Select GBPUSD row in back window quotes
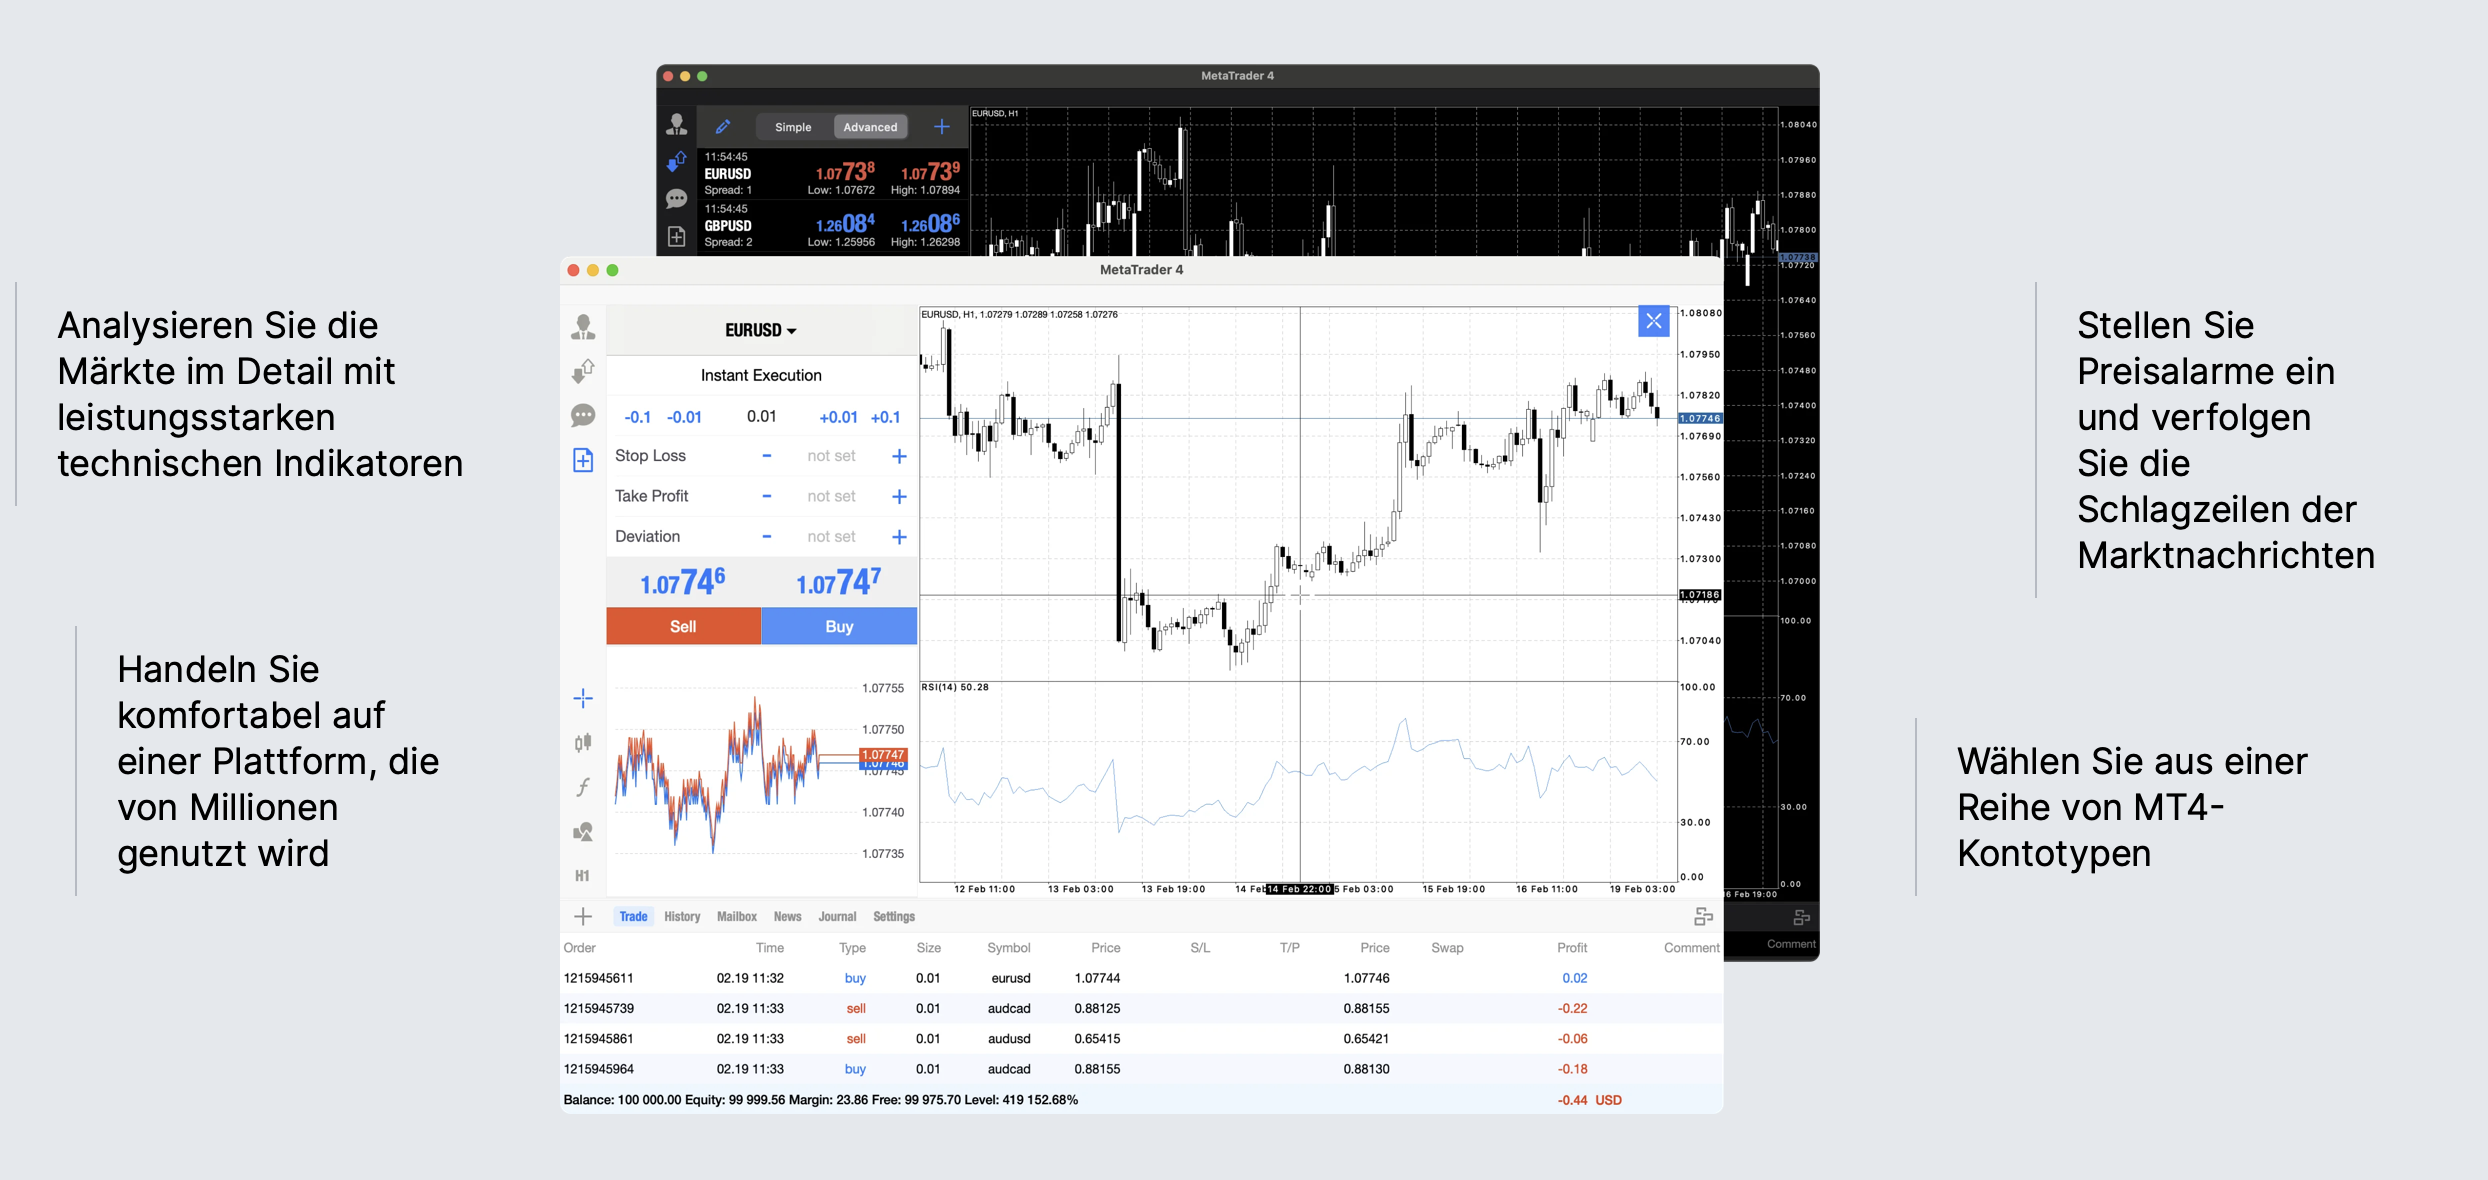 click(x=832, y=226)
